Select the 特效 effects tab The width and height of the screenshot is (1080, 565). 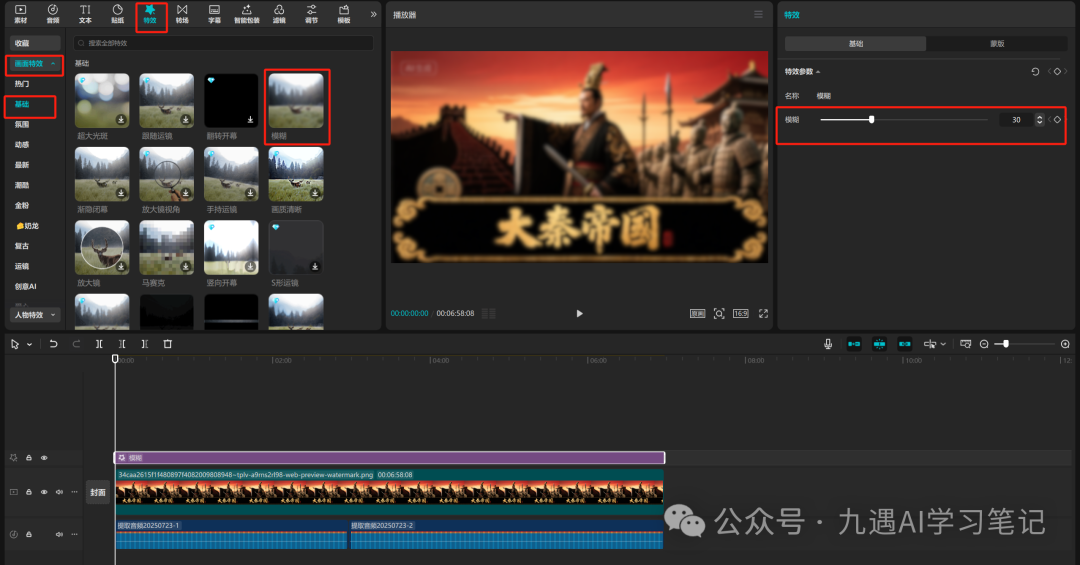pyautogui.click(x=150, y=14)
